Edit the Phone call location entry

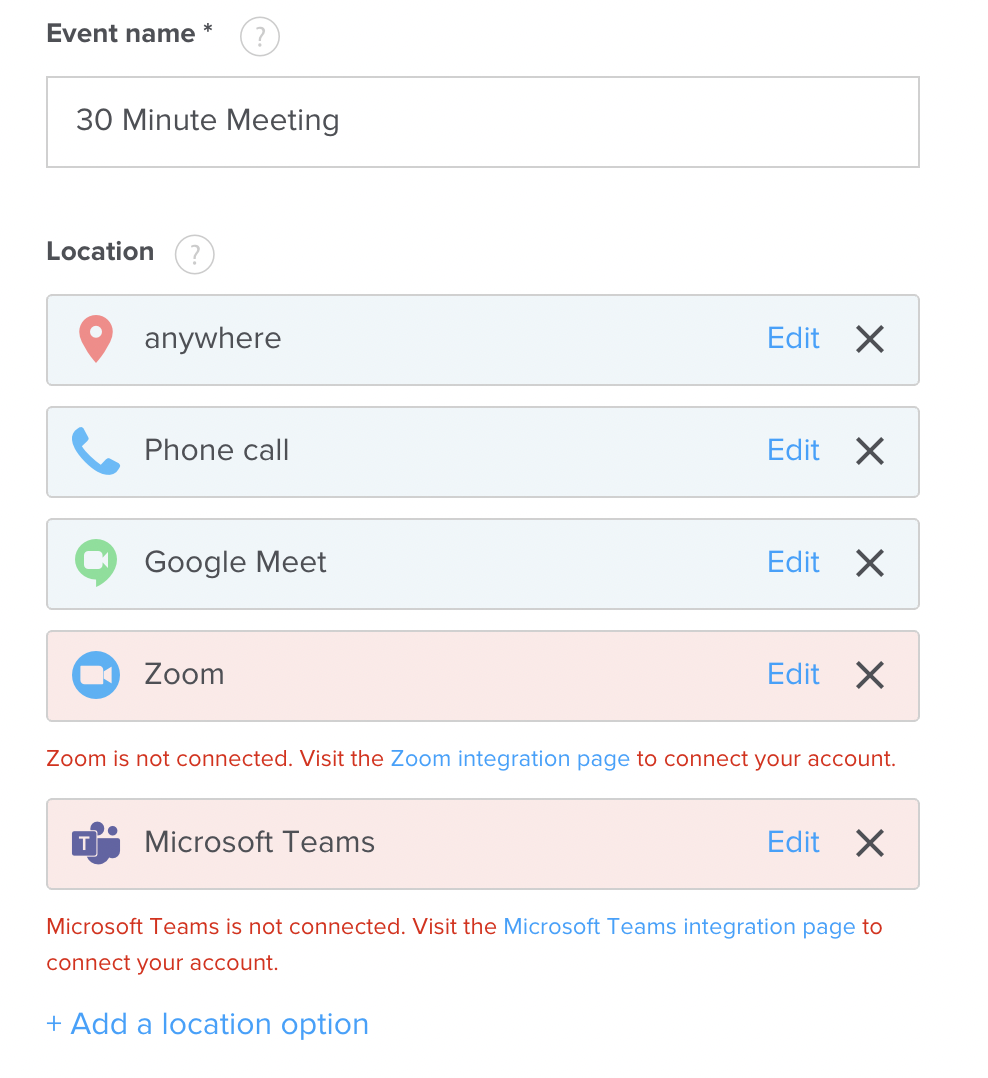[x=793, y=450]
